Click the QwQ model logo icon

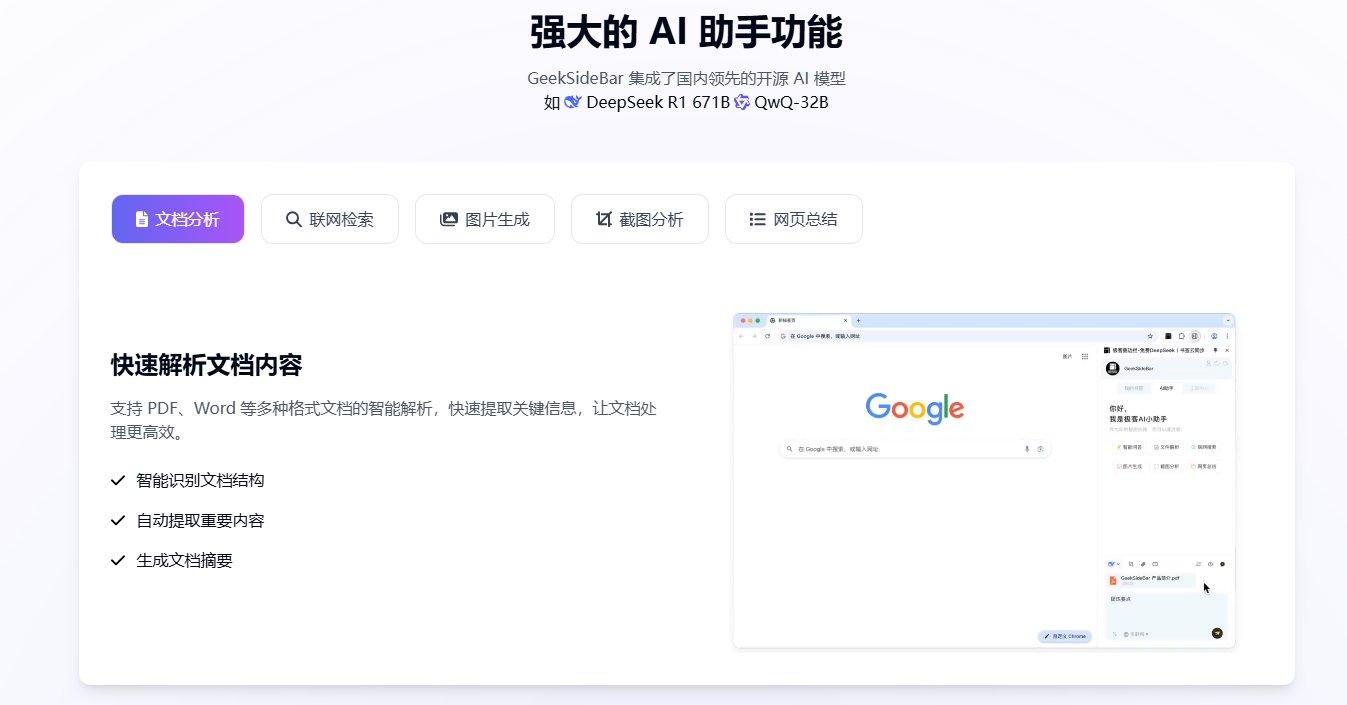click(742, 102)
